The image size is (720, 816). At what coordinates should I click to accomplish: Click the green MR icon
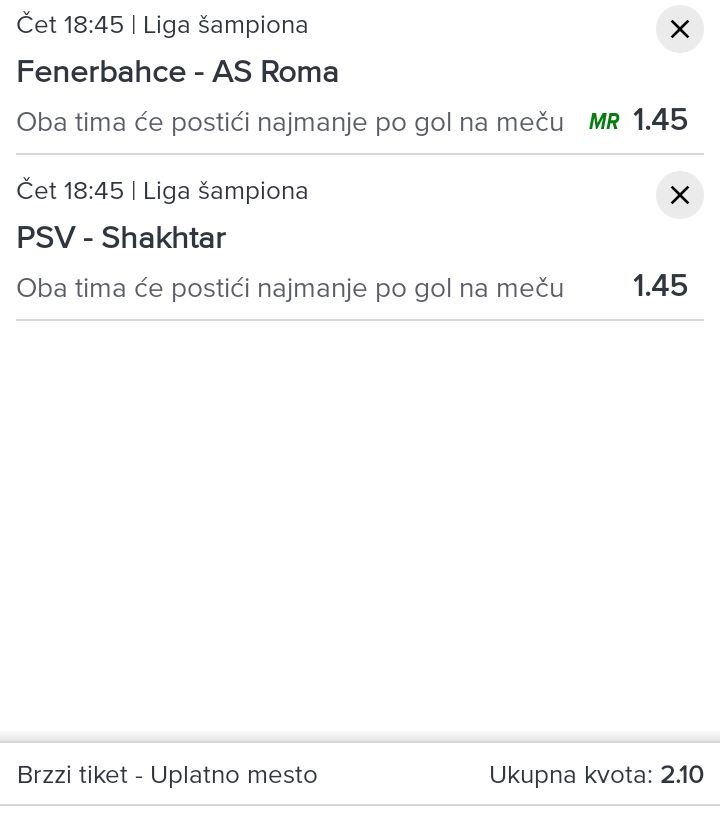click(x=604, y=122)
